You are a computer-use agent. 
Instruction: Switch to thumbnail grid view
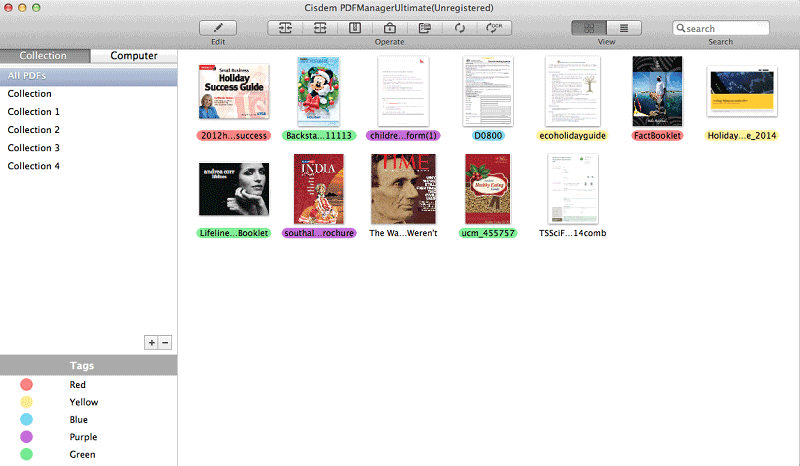589,28
